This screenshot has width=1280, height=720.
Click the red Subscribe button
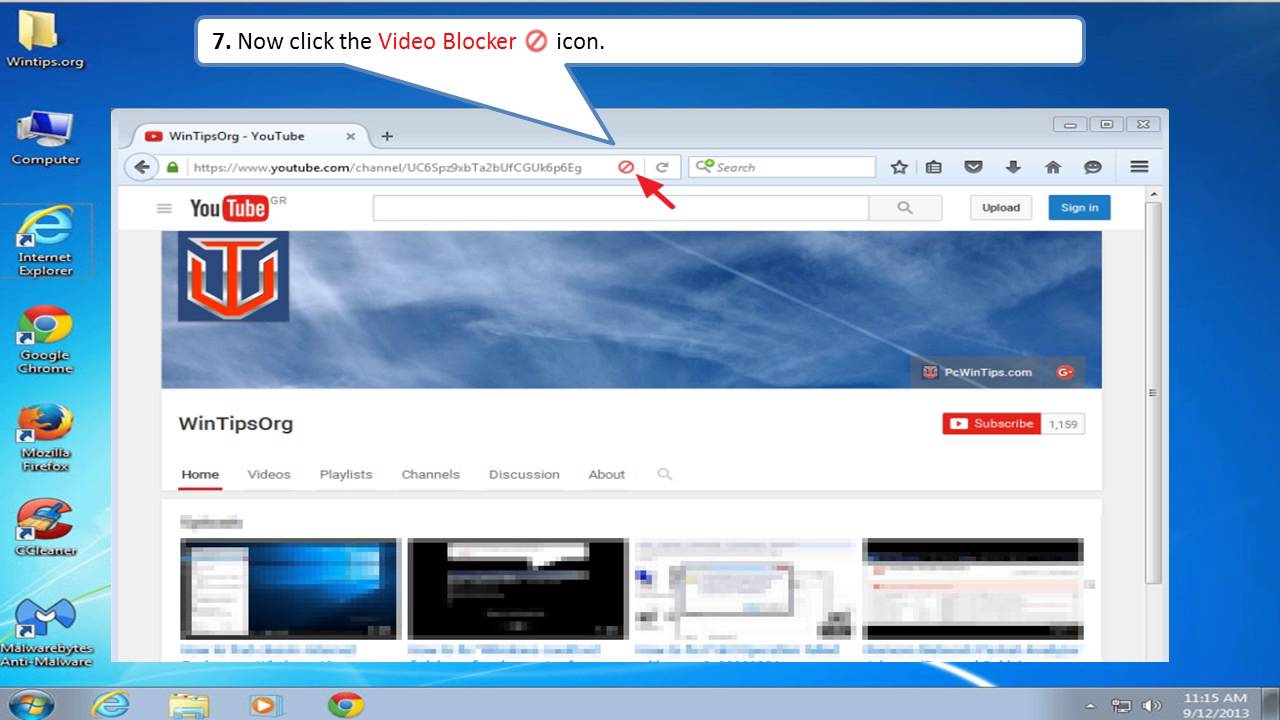991,424
